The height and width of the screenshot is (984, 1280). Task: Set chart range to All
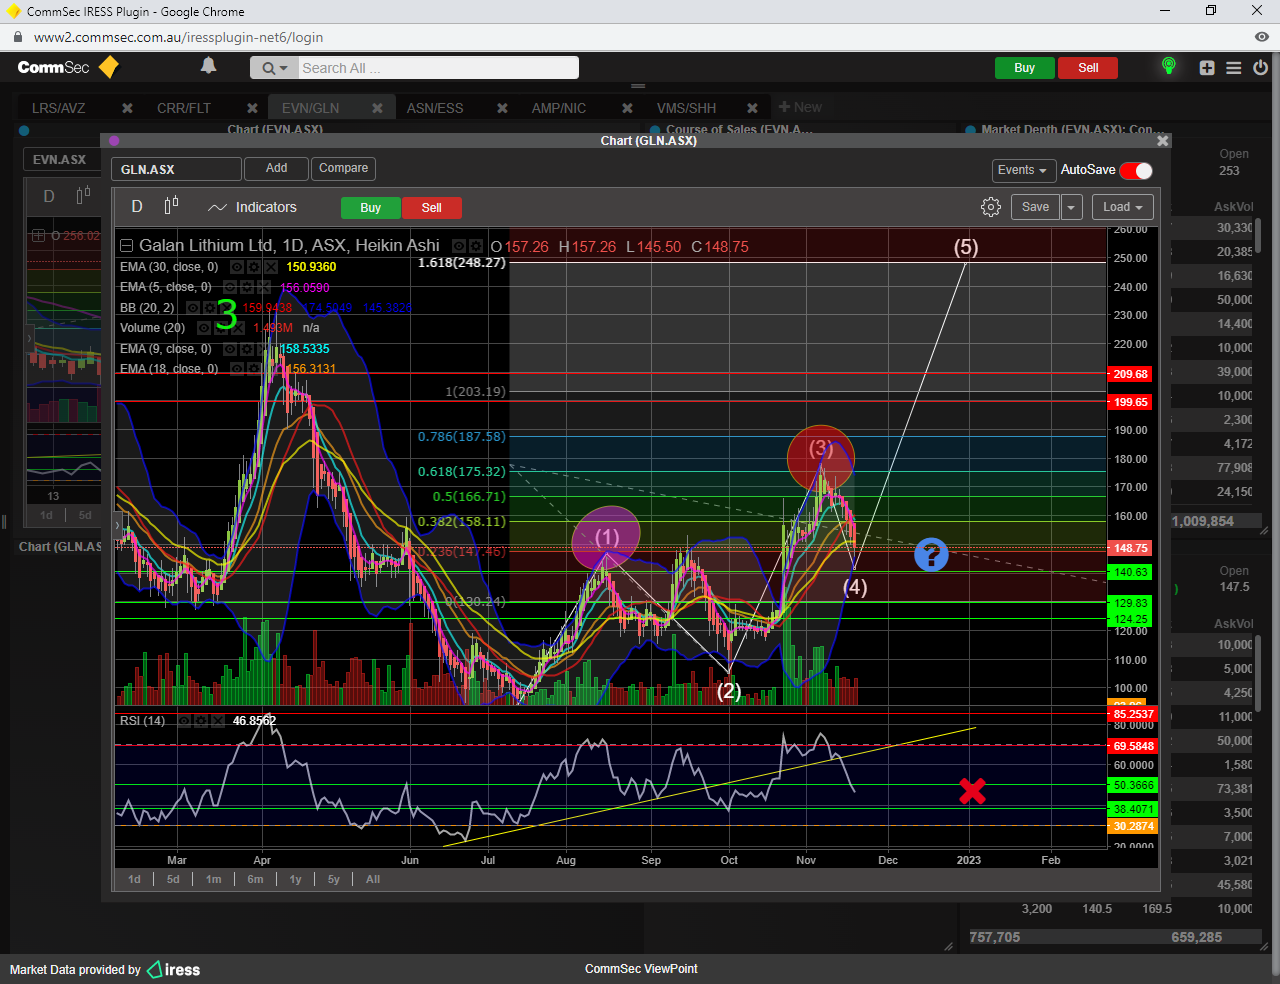click(x=373, y=880)
